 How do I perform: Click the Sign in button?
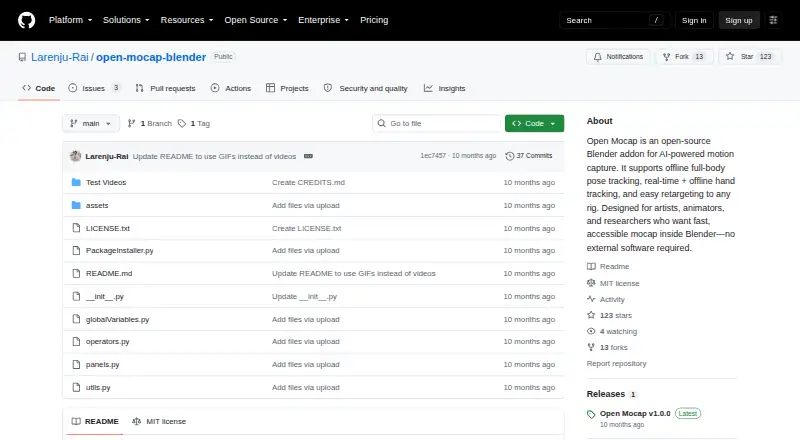[694, 20]
